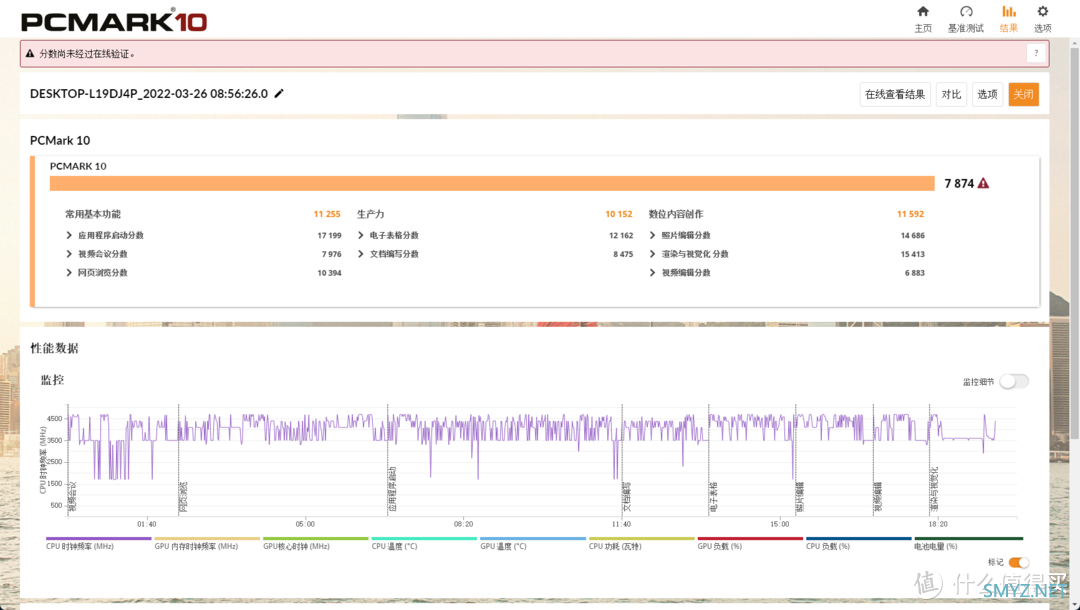Expand 文档编写分数 row

361,254
